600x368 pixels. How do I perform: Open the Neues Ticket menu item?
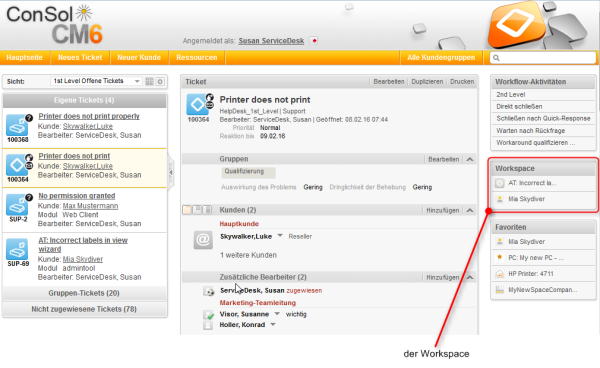point(80,58)
